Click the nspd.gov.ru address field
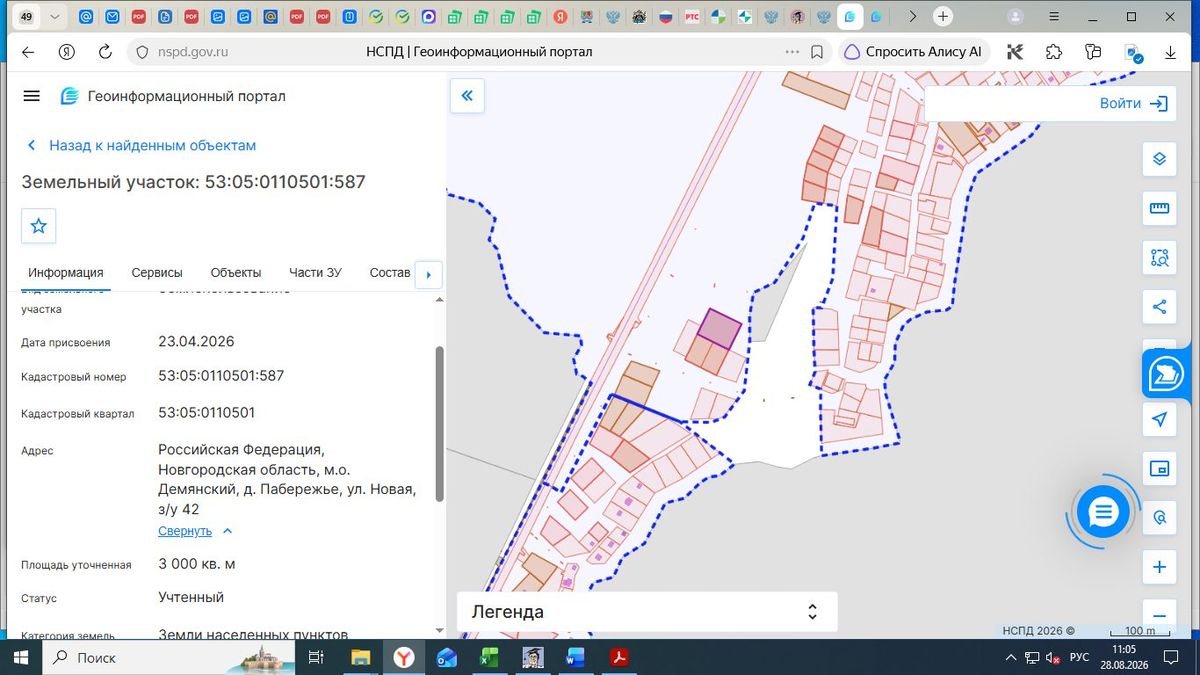 pyautogui.click(x=191, y=52)
